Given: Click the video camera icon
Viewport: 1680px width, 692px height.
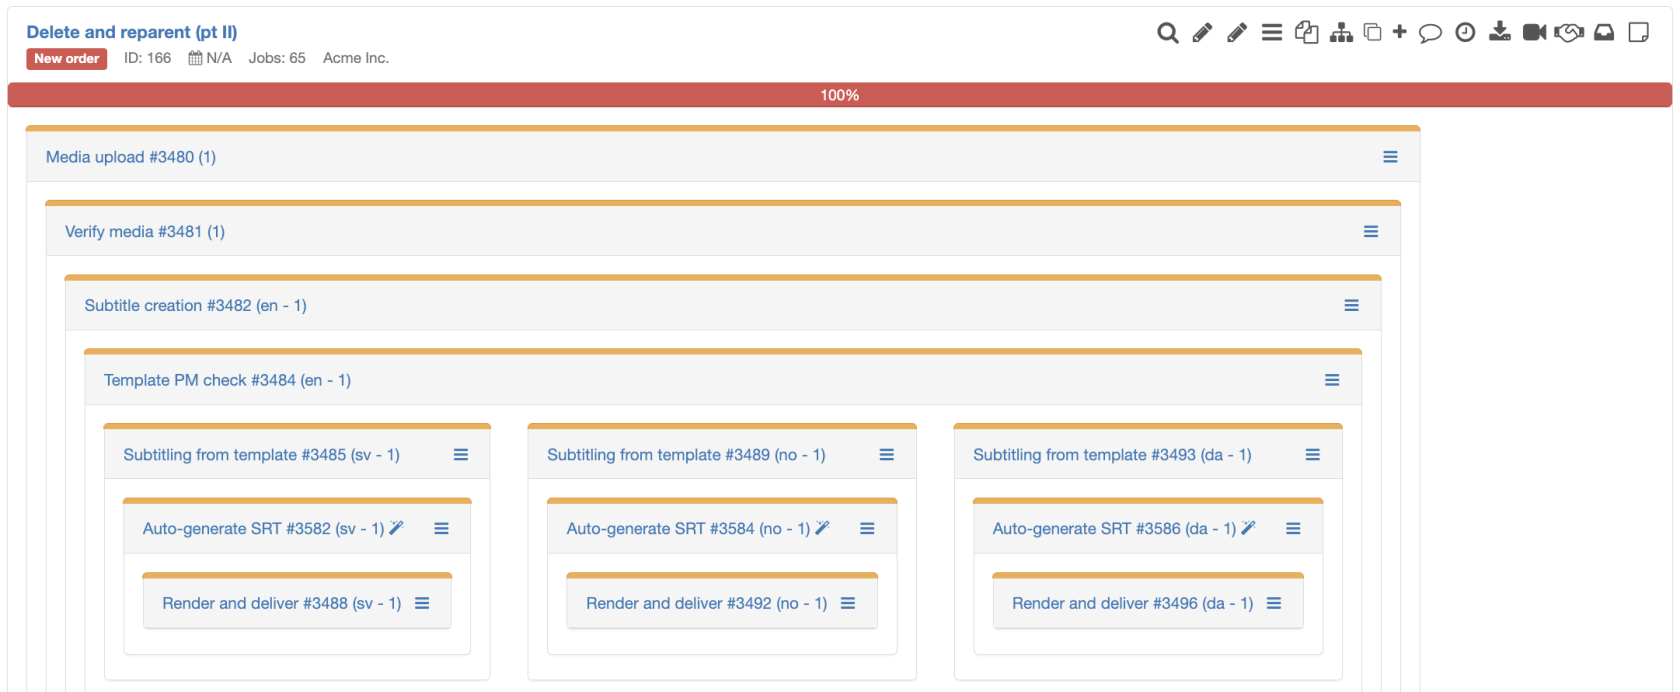Looking at the screenshot, I should point(1534,33).
